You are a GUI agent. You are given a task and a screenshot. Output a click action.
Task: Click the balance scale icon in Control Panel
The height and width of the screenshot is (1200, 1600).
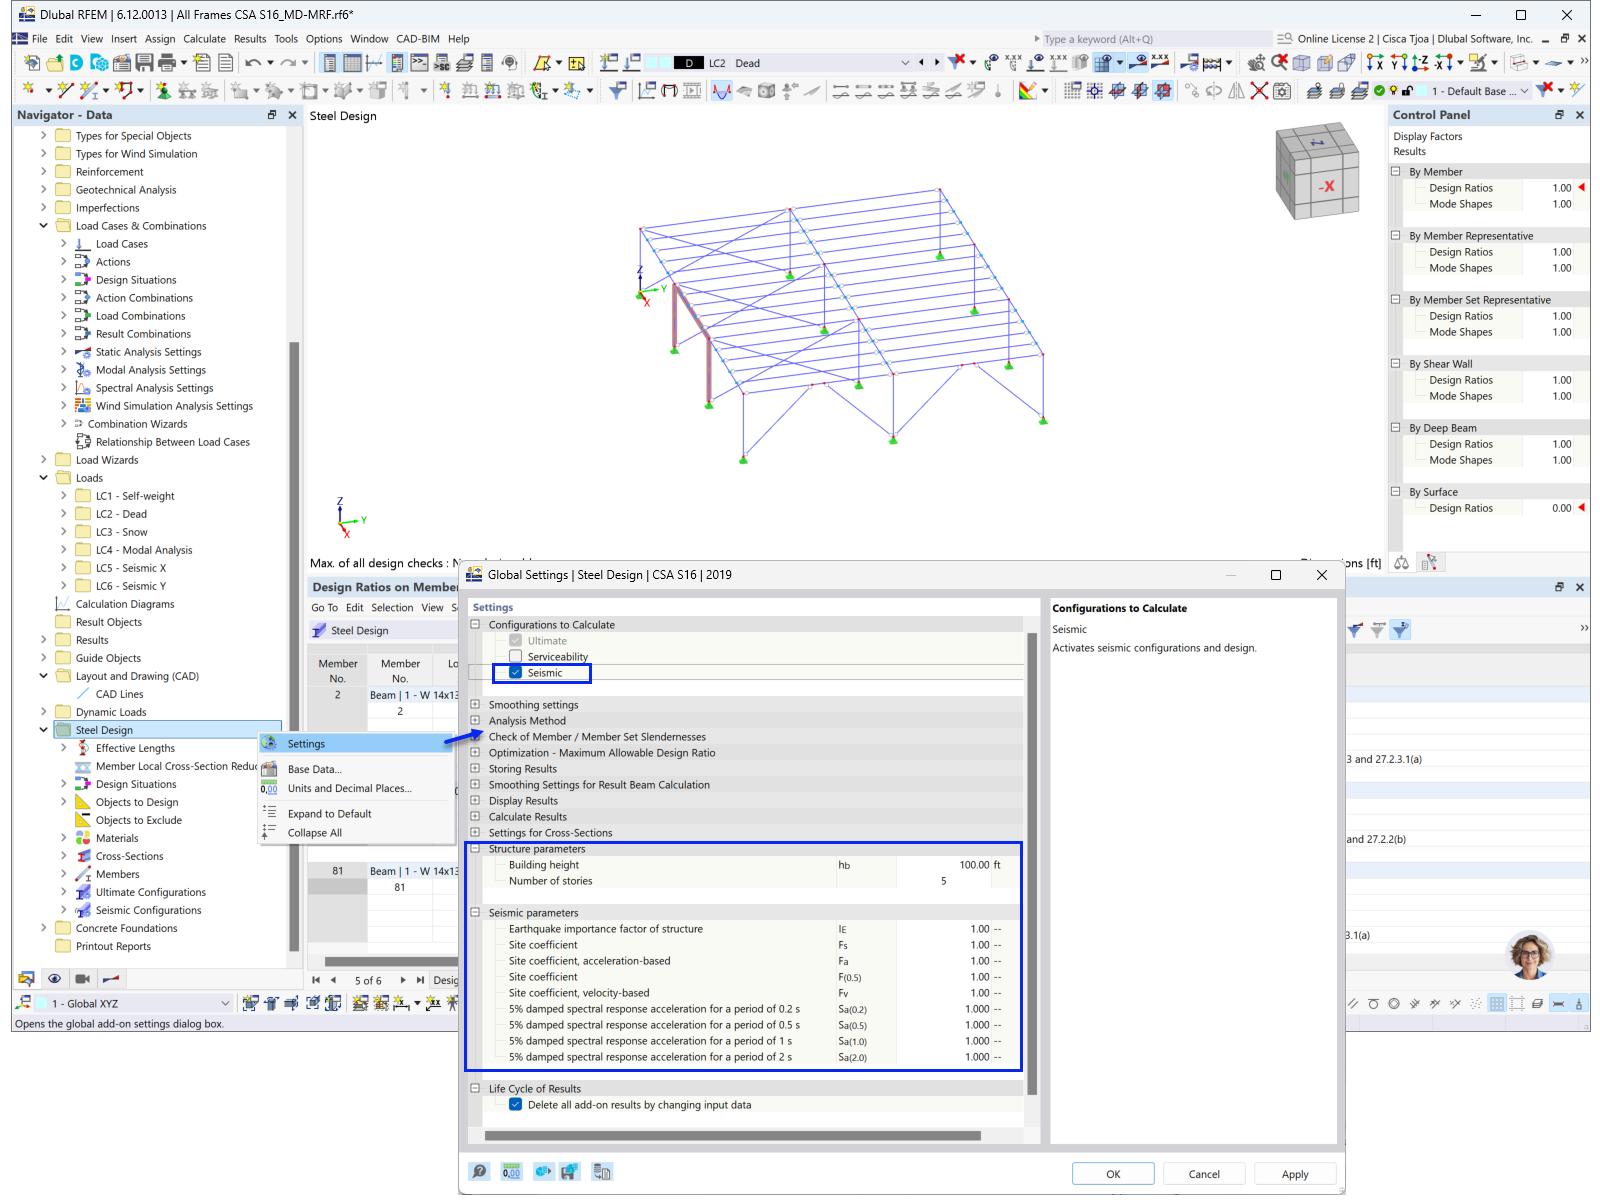tap(1402, 563)
